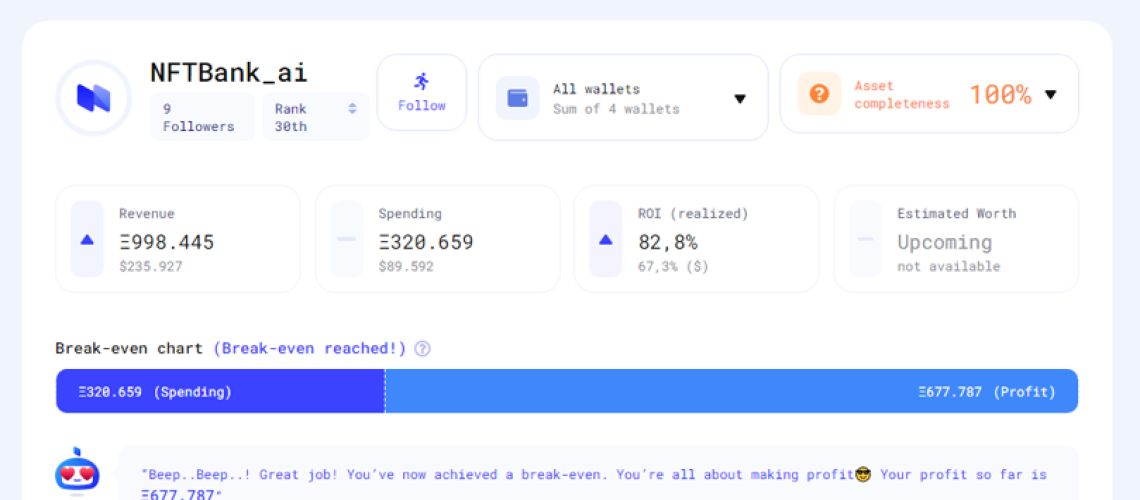Image resolution: width=1140 pixels, height=500 pixels.
Task: Click the running-person Follow icon
Action: click(x=422, y=81)
